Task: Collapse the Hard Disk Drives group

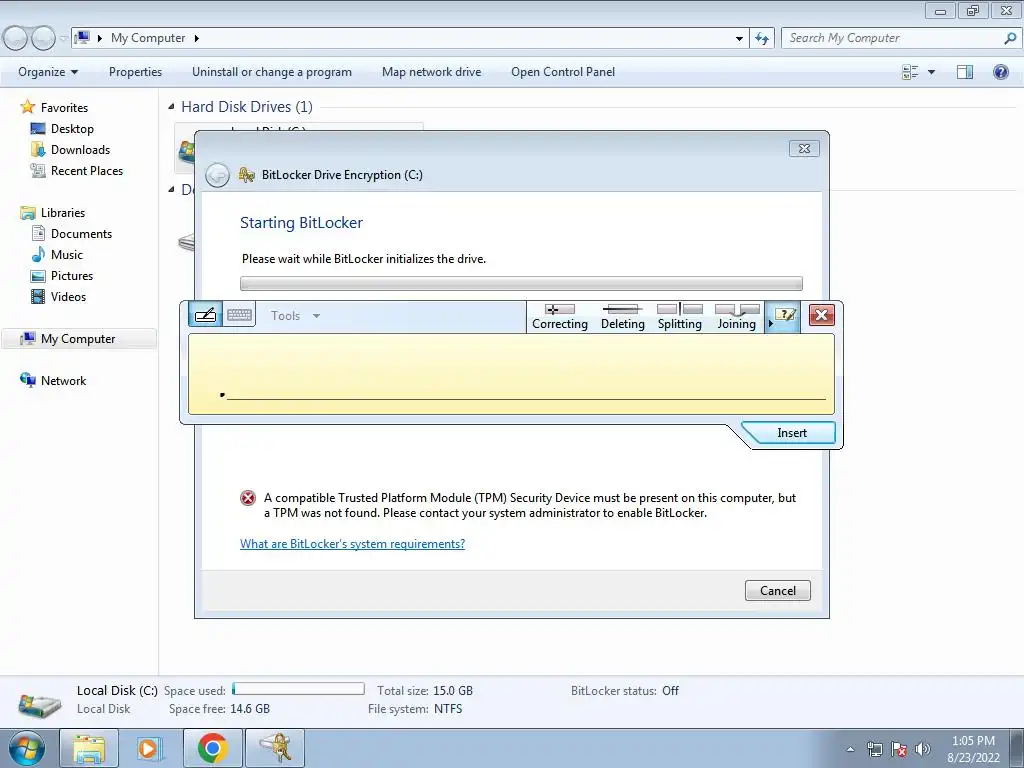Action: 171,106
